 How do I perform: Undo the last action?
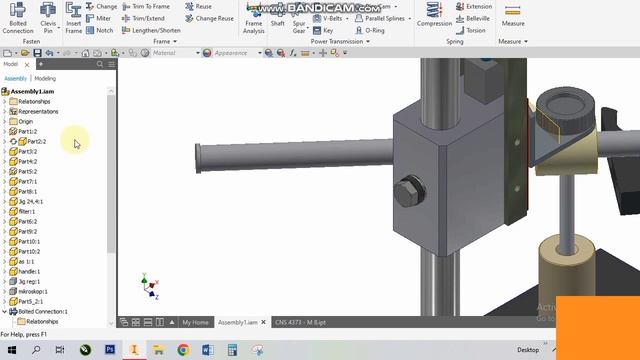[49, 53]
